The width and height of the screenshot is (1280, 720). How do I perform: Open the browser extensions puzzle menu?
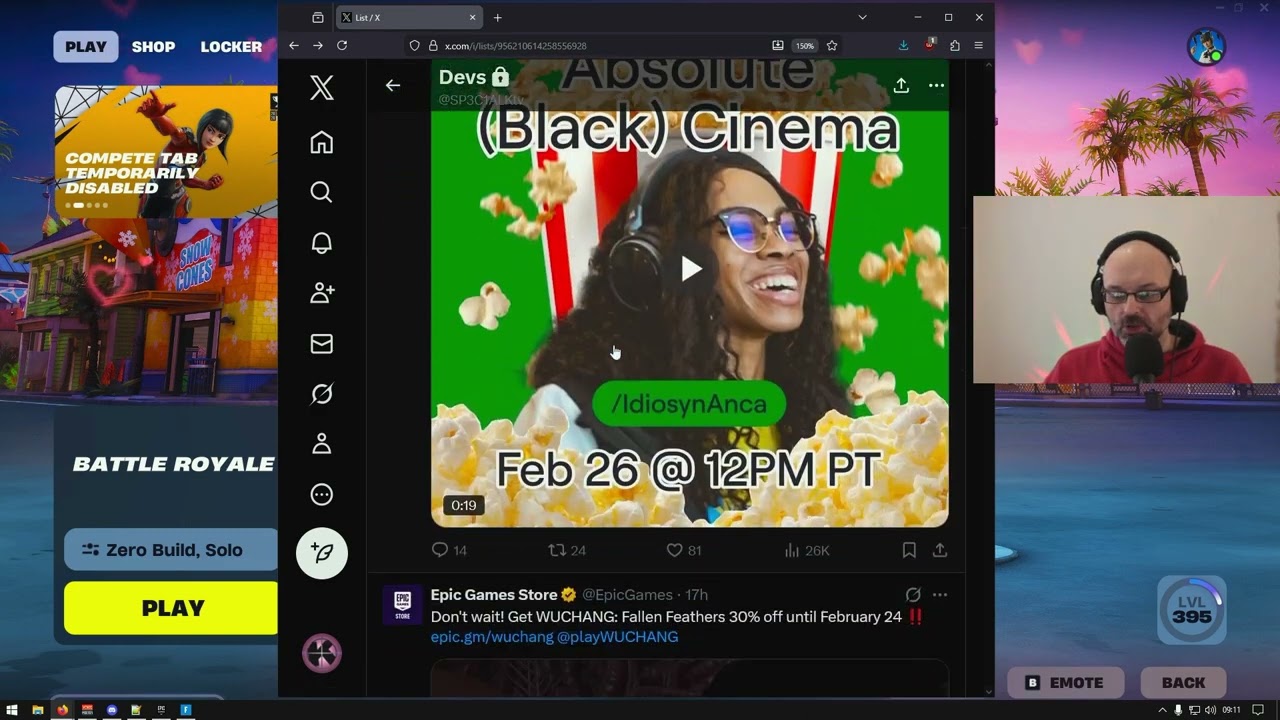[x=955, y=46]
